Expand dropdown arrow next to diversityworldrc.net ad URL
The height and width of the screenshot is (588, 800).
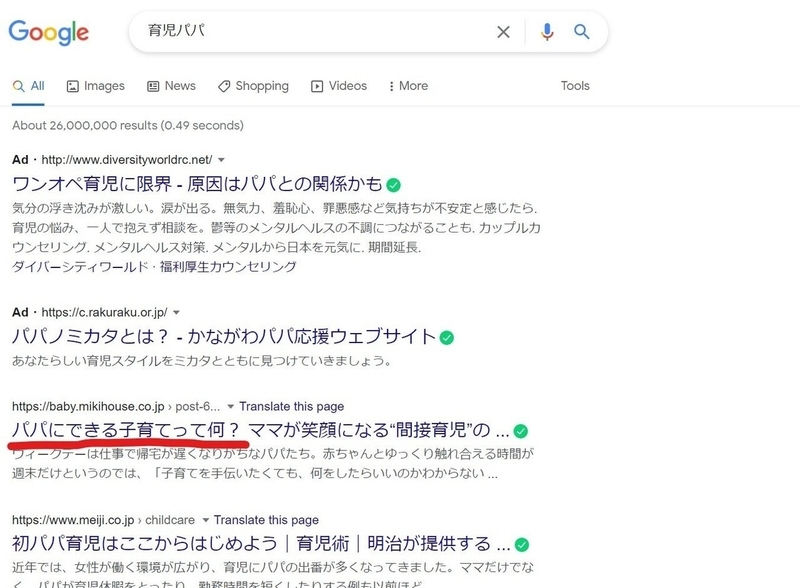pos(221,160)
